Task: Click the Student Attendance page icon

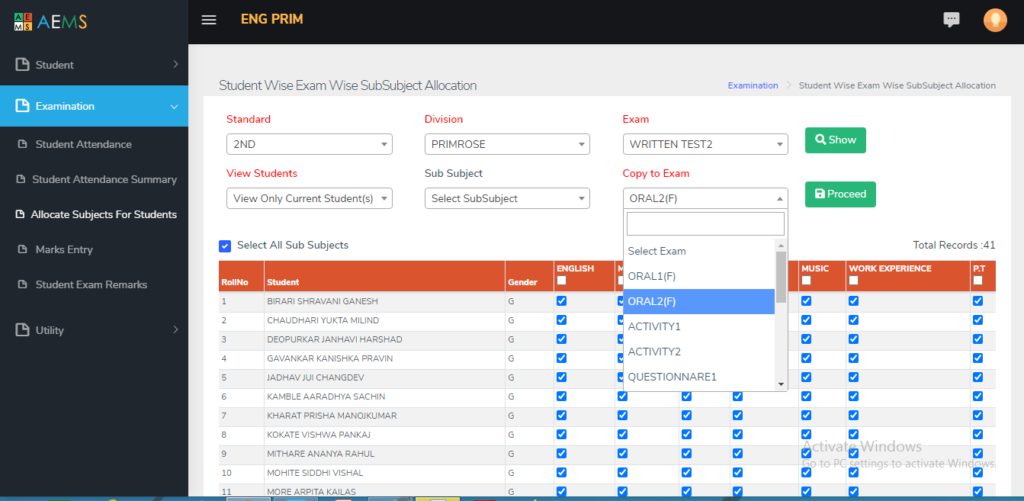Action: [x=22, y=144]
